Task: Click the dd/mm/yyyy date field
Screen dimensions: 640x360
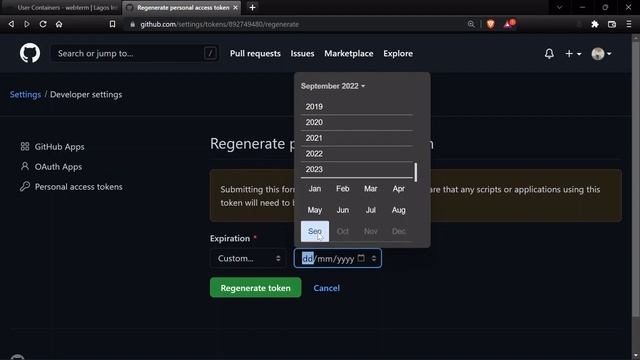Action: pyautogui.click(x=338, y=258)
